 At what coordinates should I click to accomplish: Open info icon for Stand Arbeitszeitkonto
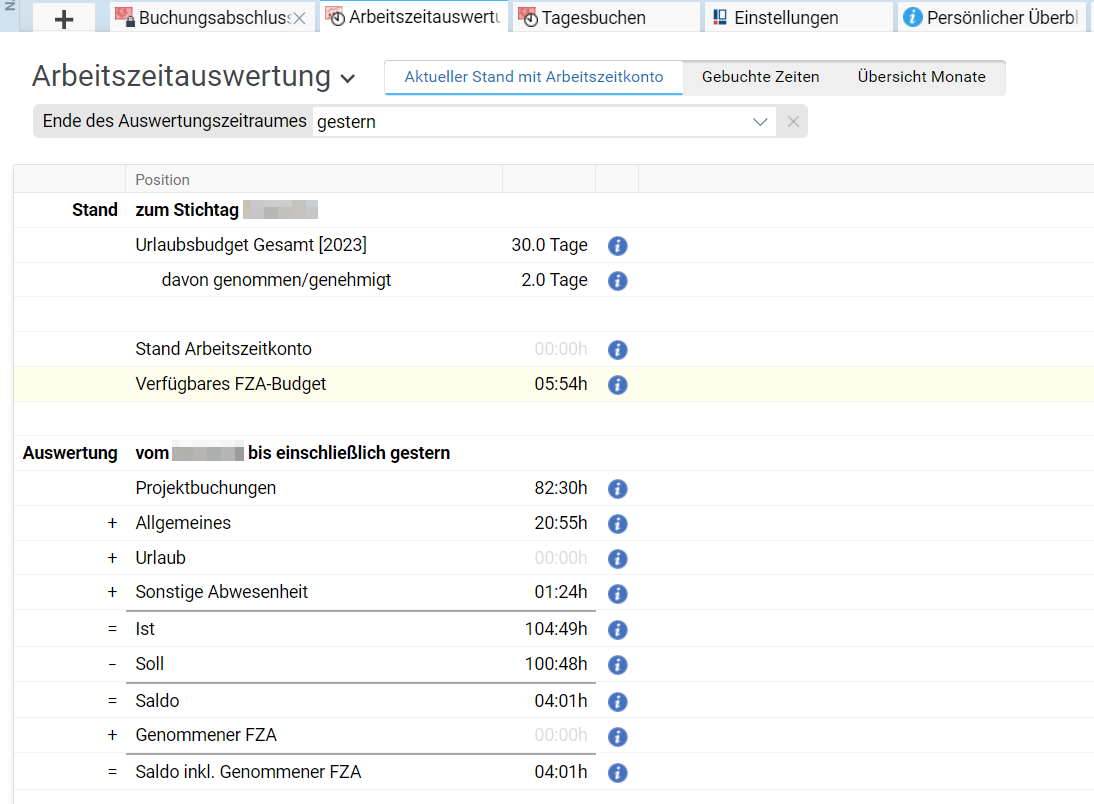[x=617, y=350]
